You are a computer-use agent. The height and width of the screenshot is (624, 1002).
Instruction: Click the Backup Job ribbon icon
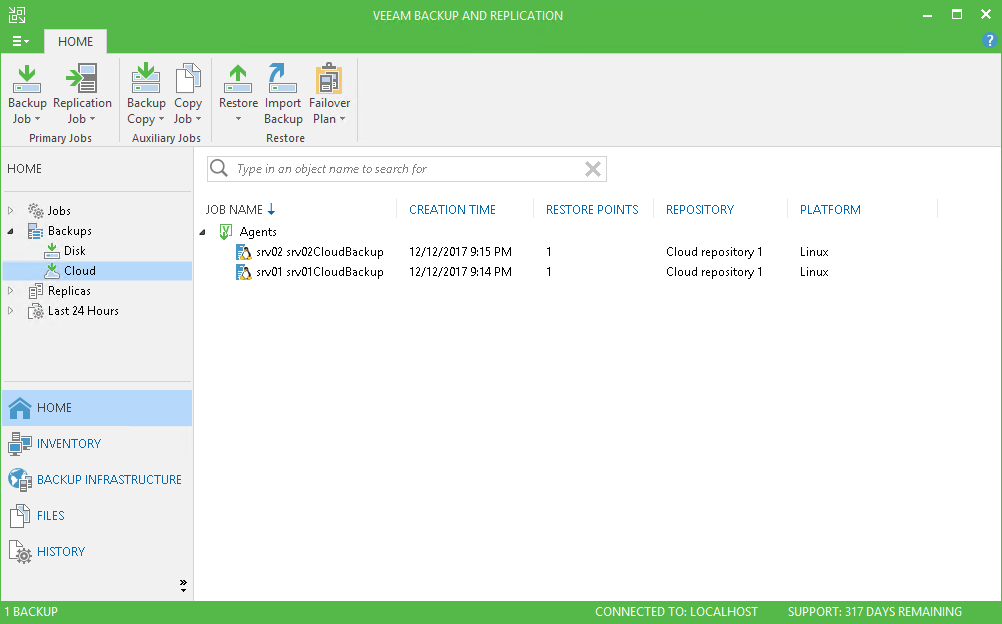point(27,78)
